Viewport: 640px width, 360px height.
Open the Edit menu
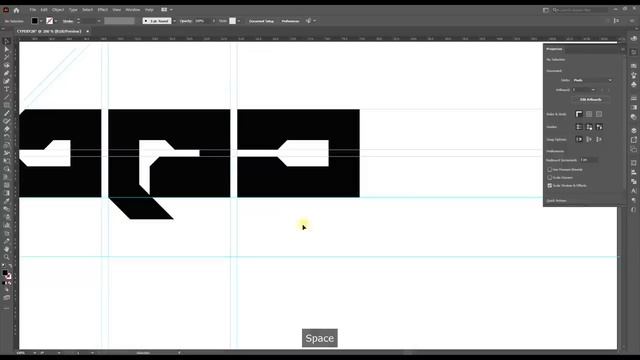[44, 10]
